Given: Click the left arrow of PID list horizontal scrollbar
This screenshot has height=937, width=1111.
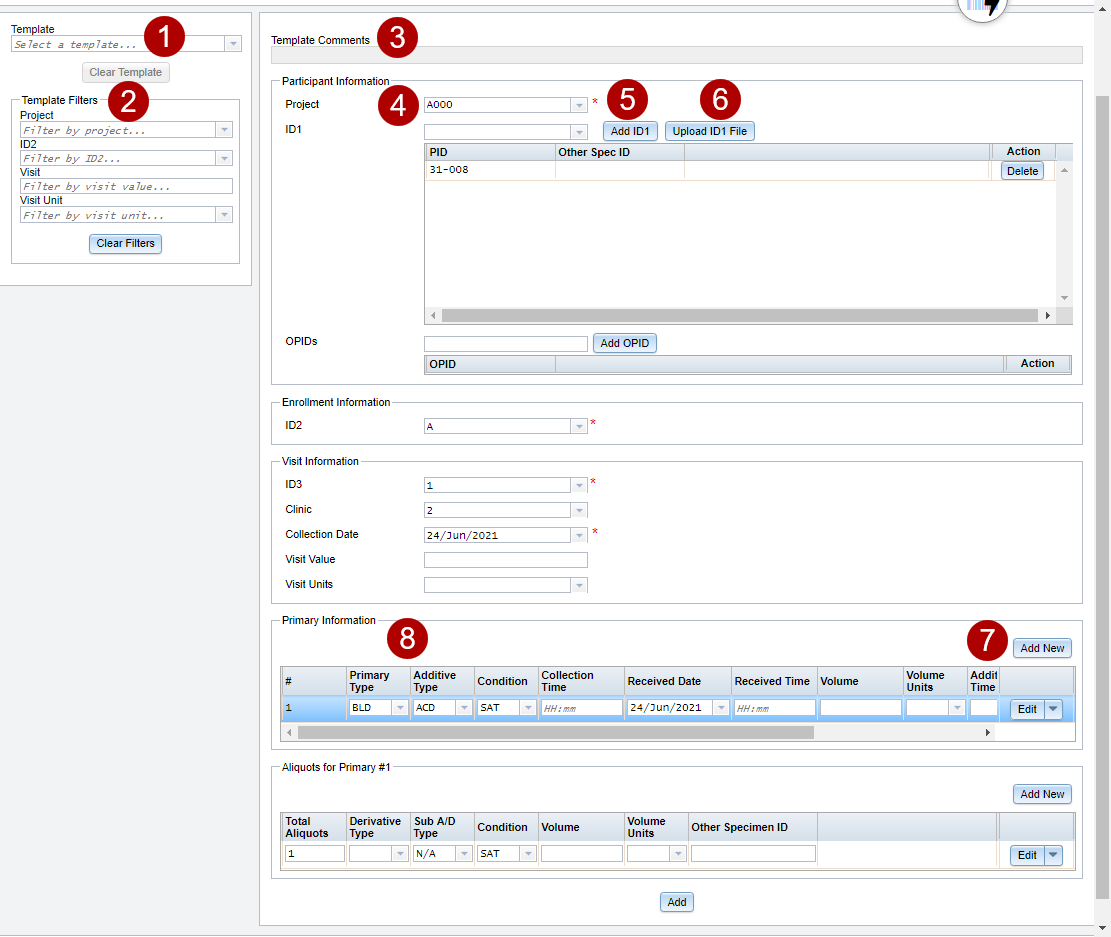Looking at the screenshot, I should 434,315.
